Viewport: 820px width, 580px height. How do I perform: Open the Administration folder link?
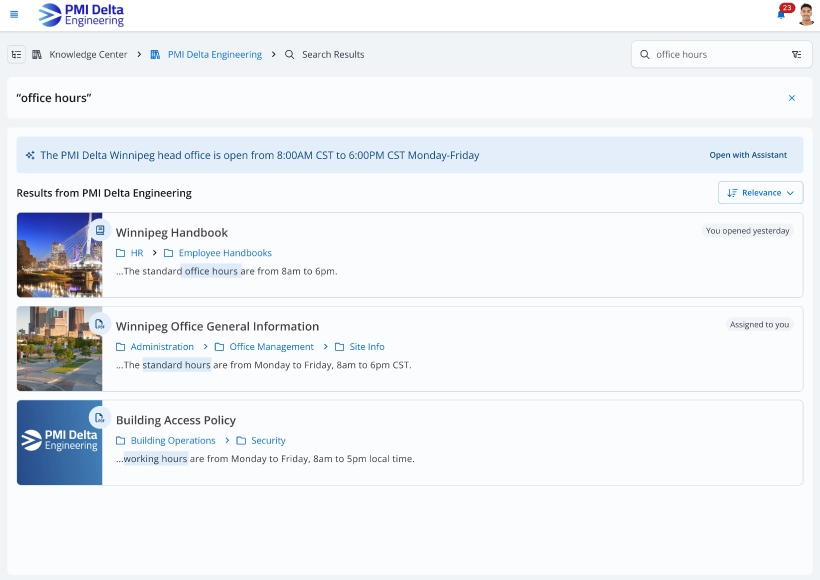(x=162, y=347)
